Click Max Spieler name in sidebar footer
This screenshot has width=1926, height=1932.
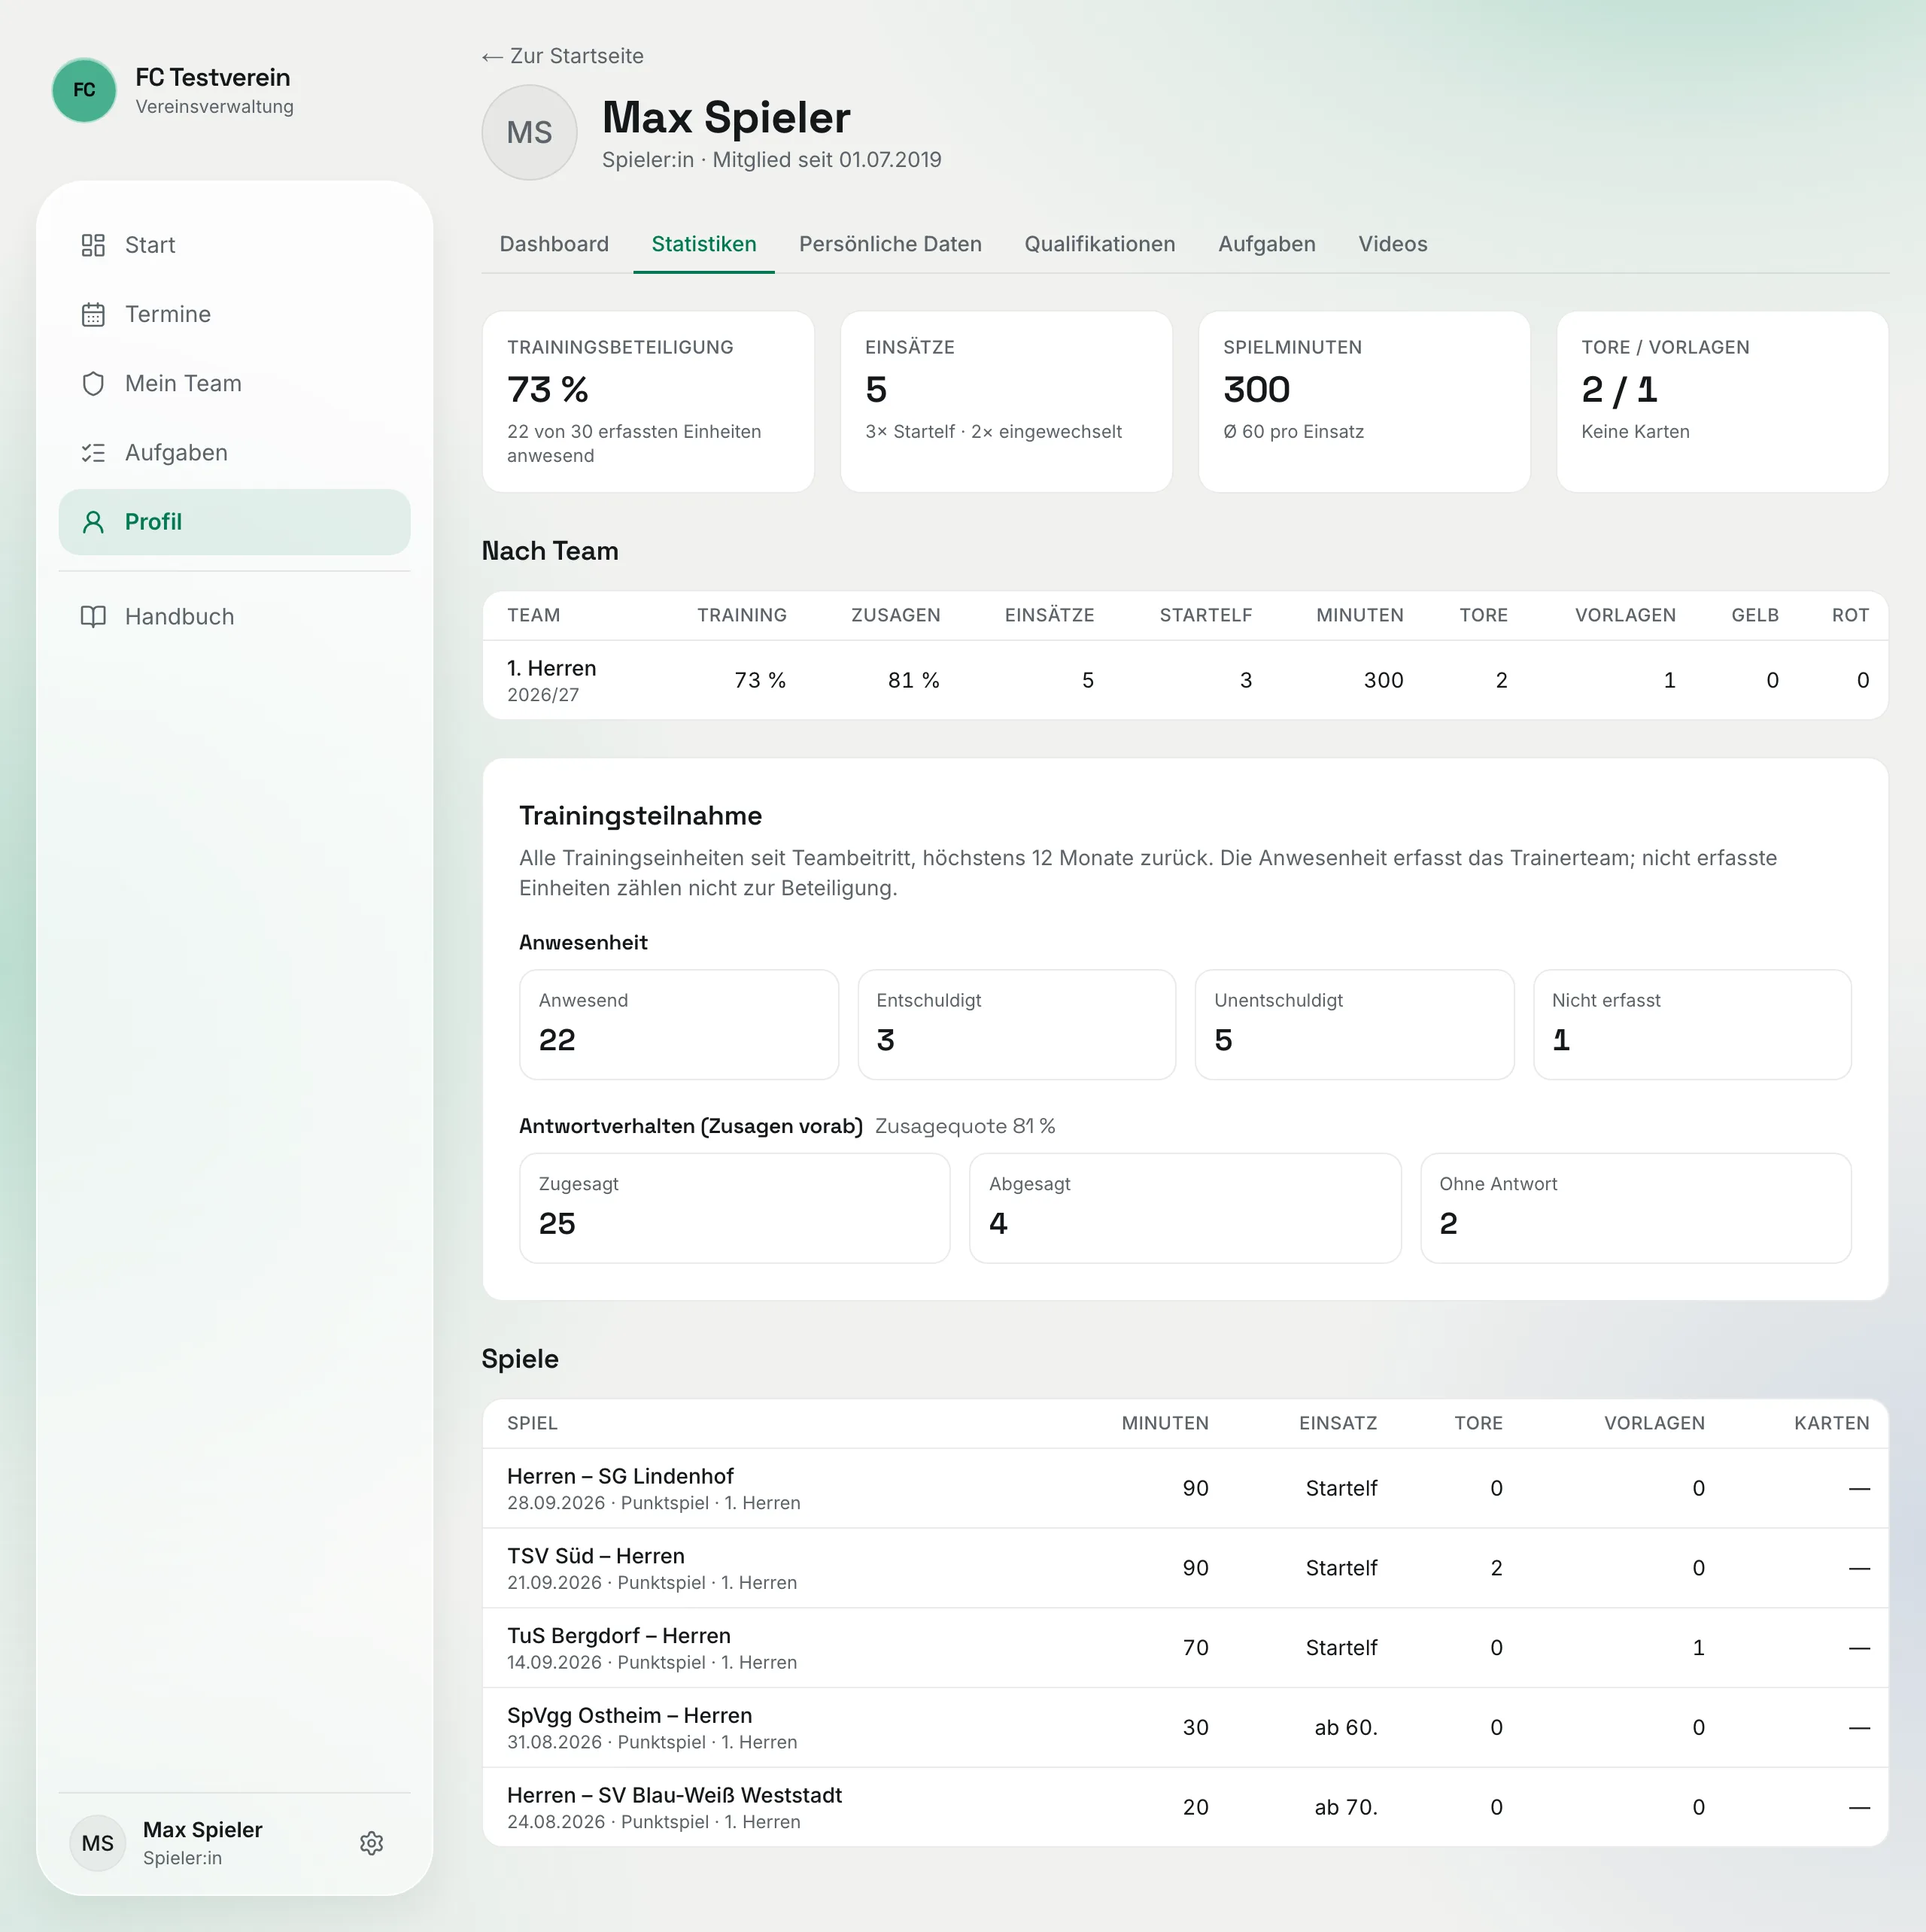202,1829
